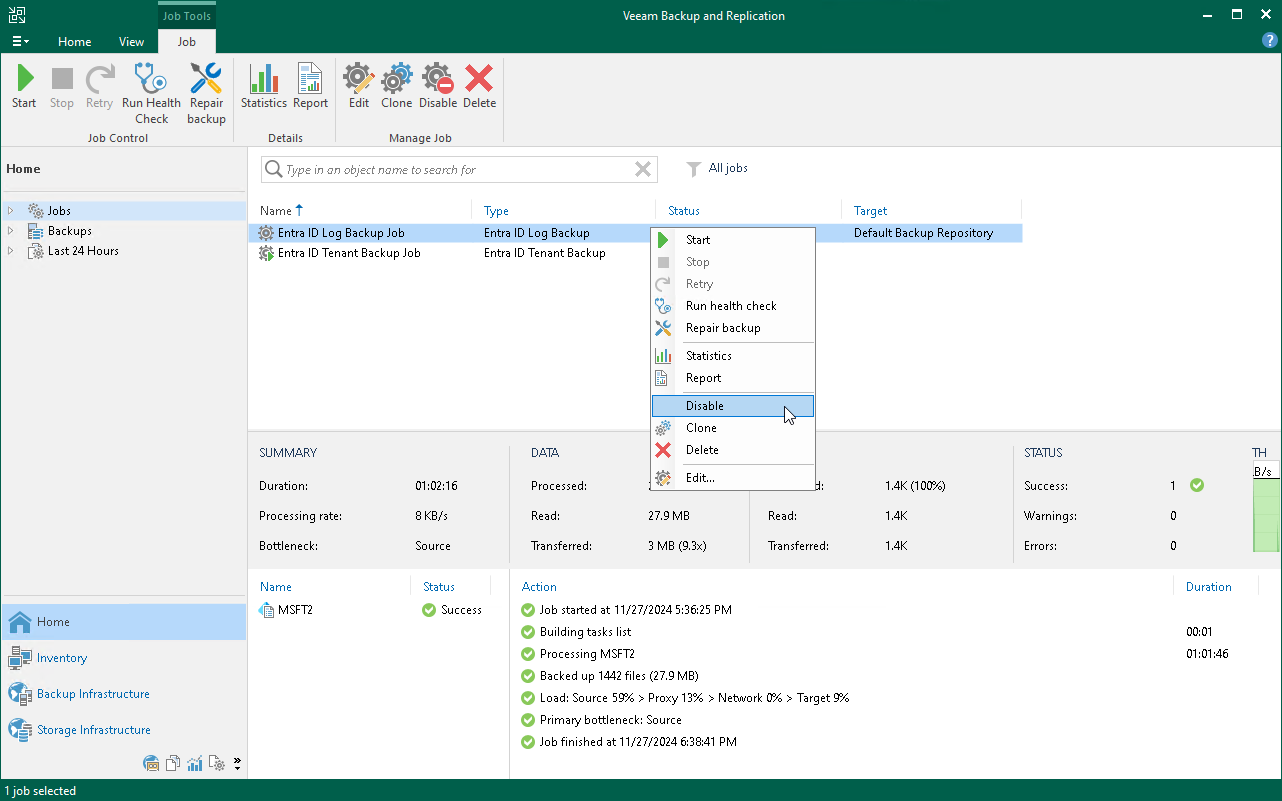1282x801 pixels.
Task: Choose Disable in the context menu
Action: click(x=733, y=406)
